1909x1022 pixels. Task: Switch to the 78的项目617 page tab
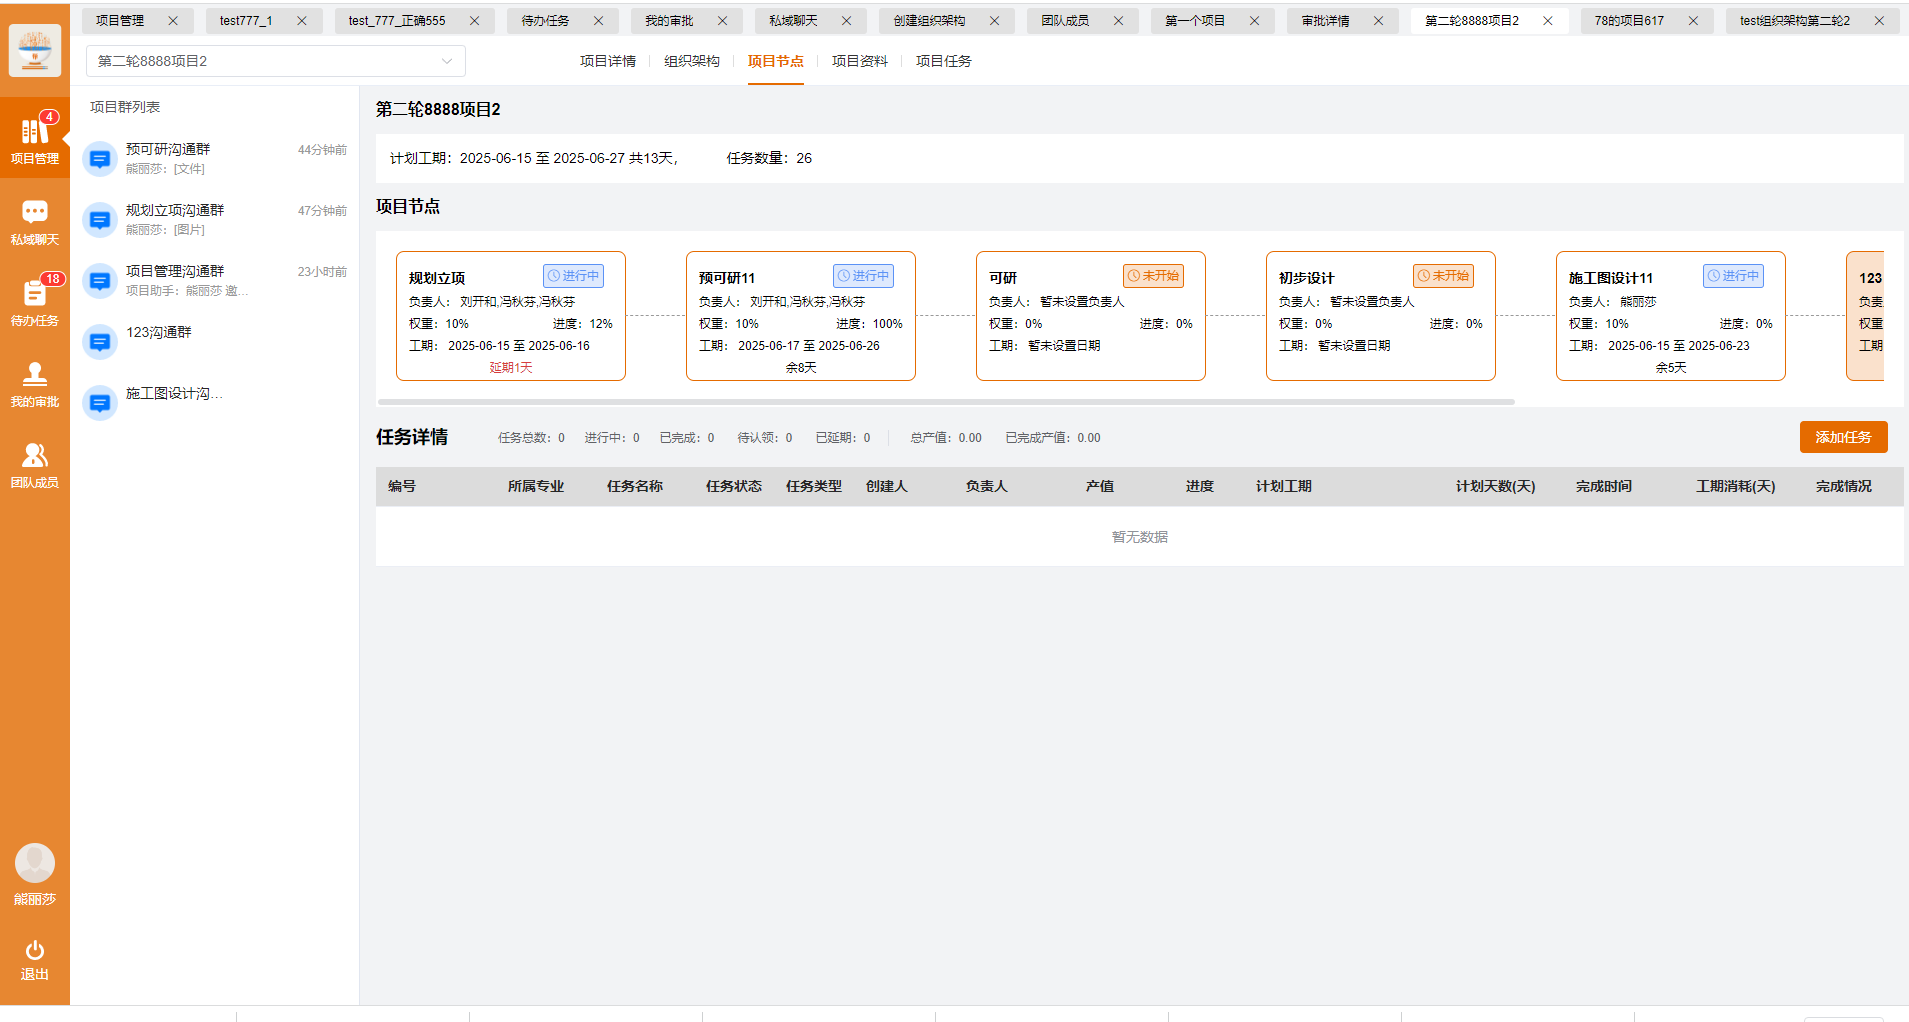(1629, 21)
